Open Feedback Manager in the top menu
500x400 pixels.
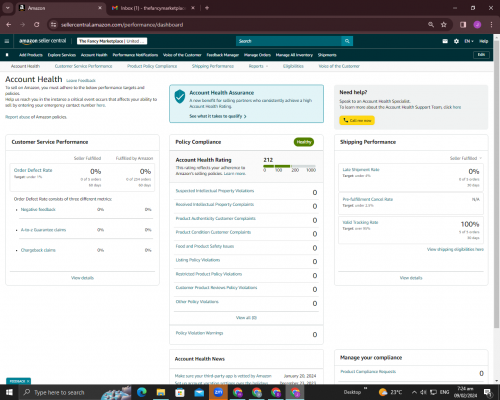coord(223,55)
